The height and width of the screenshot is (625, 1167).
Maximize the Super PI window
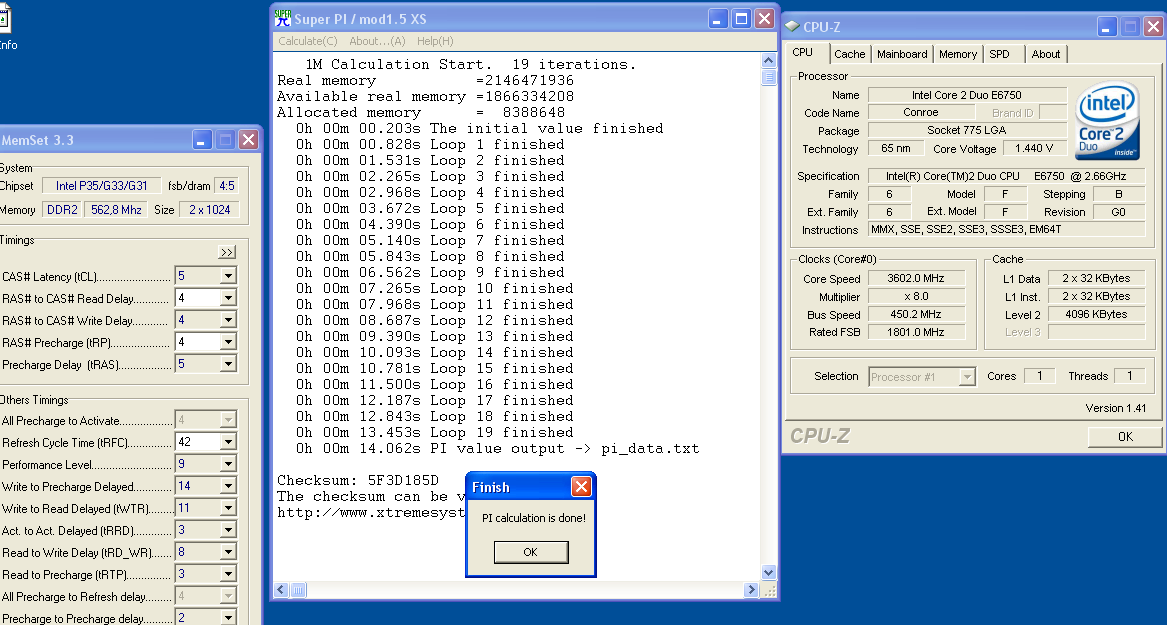[741, 19]
